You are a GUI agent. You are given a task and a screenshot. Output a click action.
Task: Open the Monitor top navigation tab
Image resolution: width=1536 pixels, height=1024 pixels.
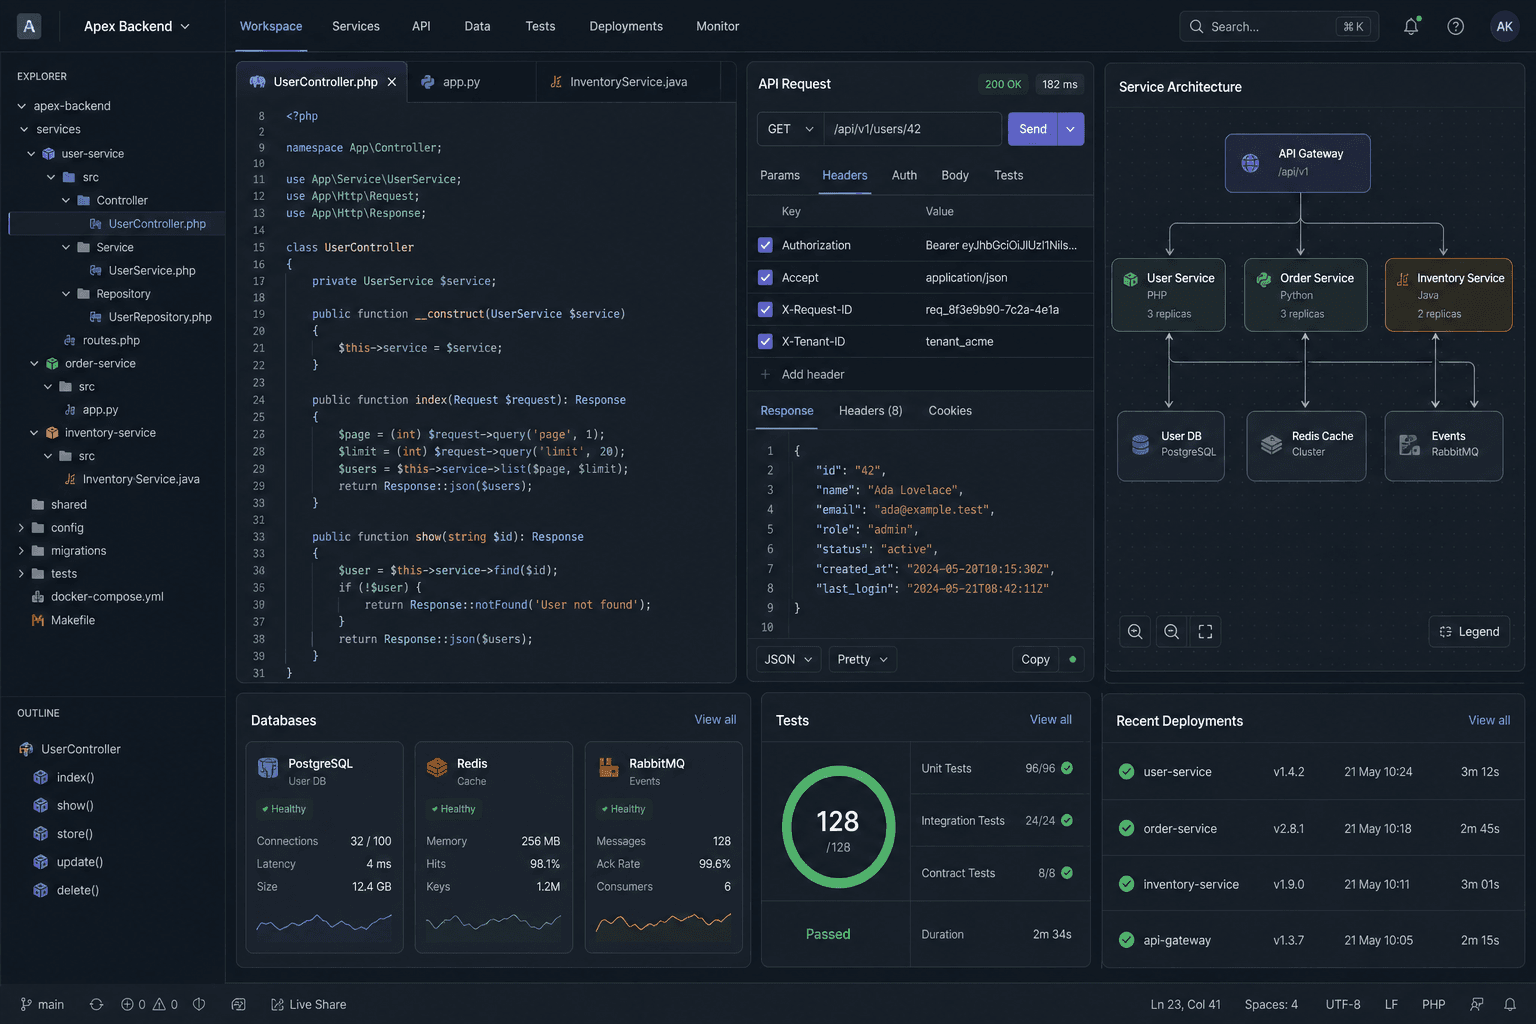coord(718,26)
